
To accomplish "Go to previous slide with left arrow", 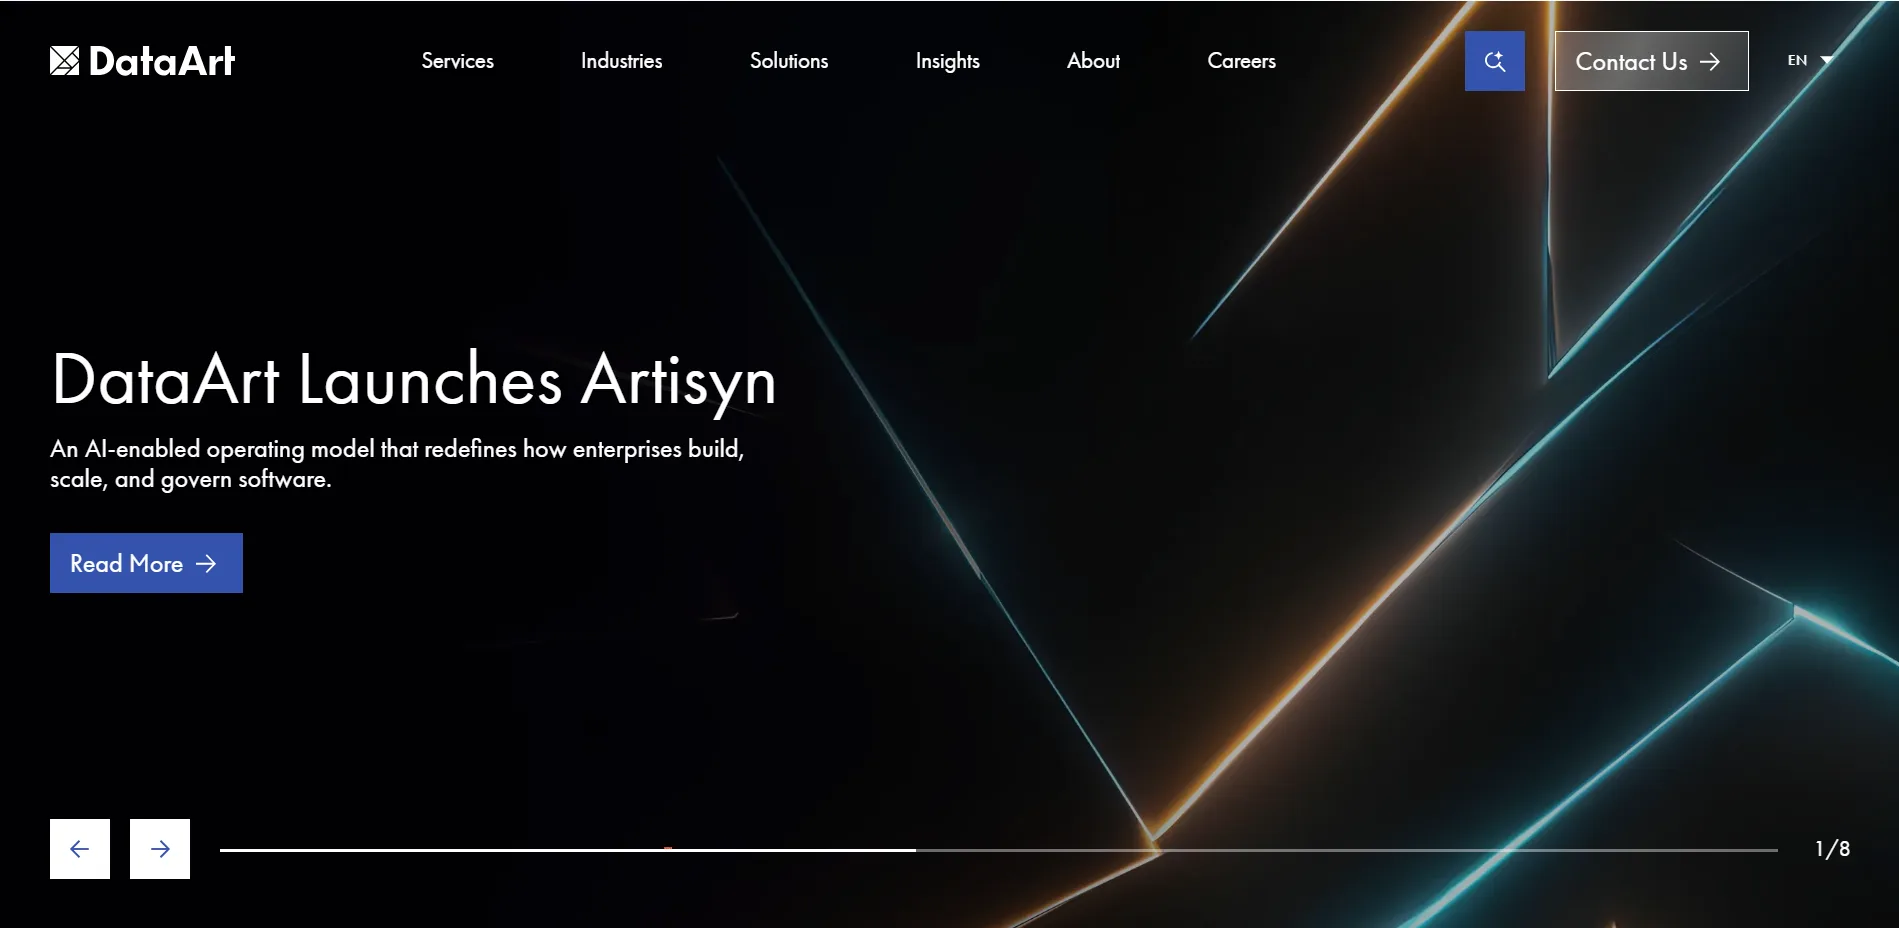I will coord(80,848).
